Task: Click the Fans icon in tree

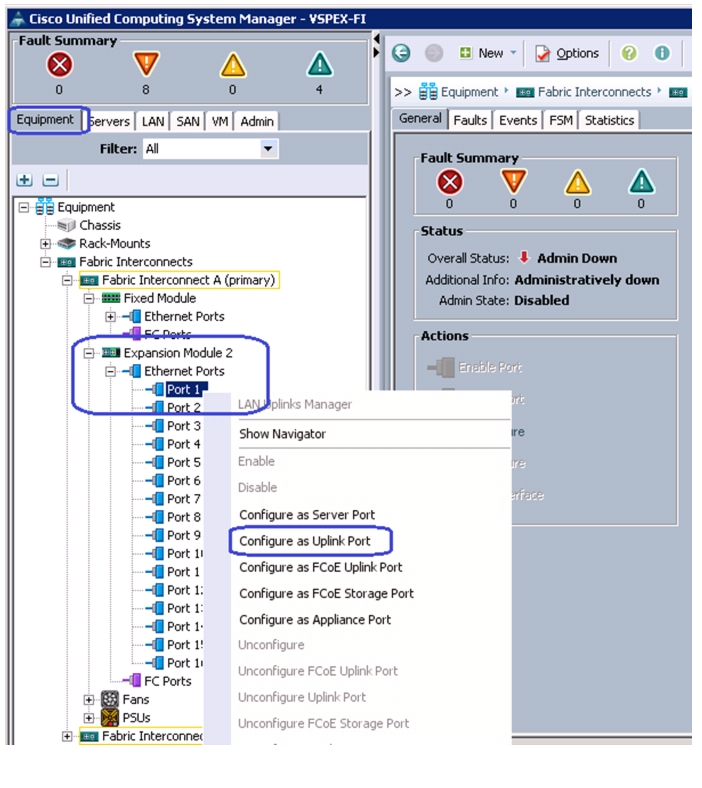Action: 110,699
